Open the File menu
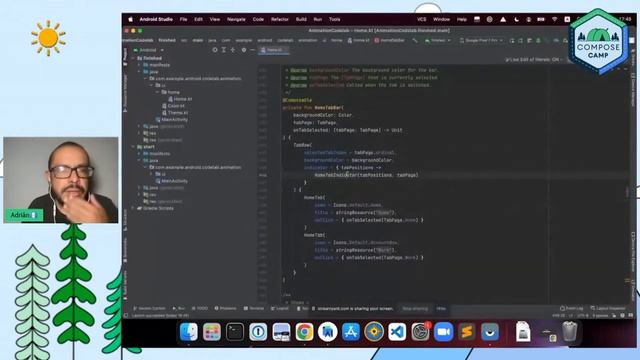Screen dimensions: 640x360 pos(183,19)
